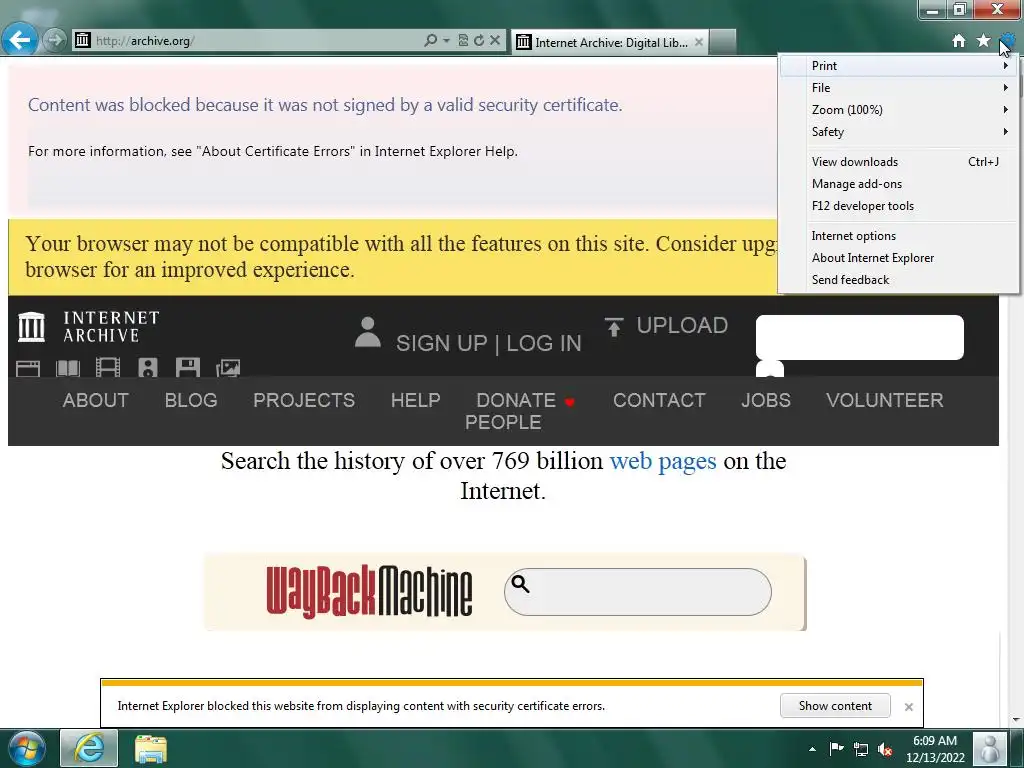1024x768 pixels.
Task: Click Internet Explorer taskbar icon
Action: (x=89, y=748)
